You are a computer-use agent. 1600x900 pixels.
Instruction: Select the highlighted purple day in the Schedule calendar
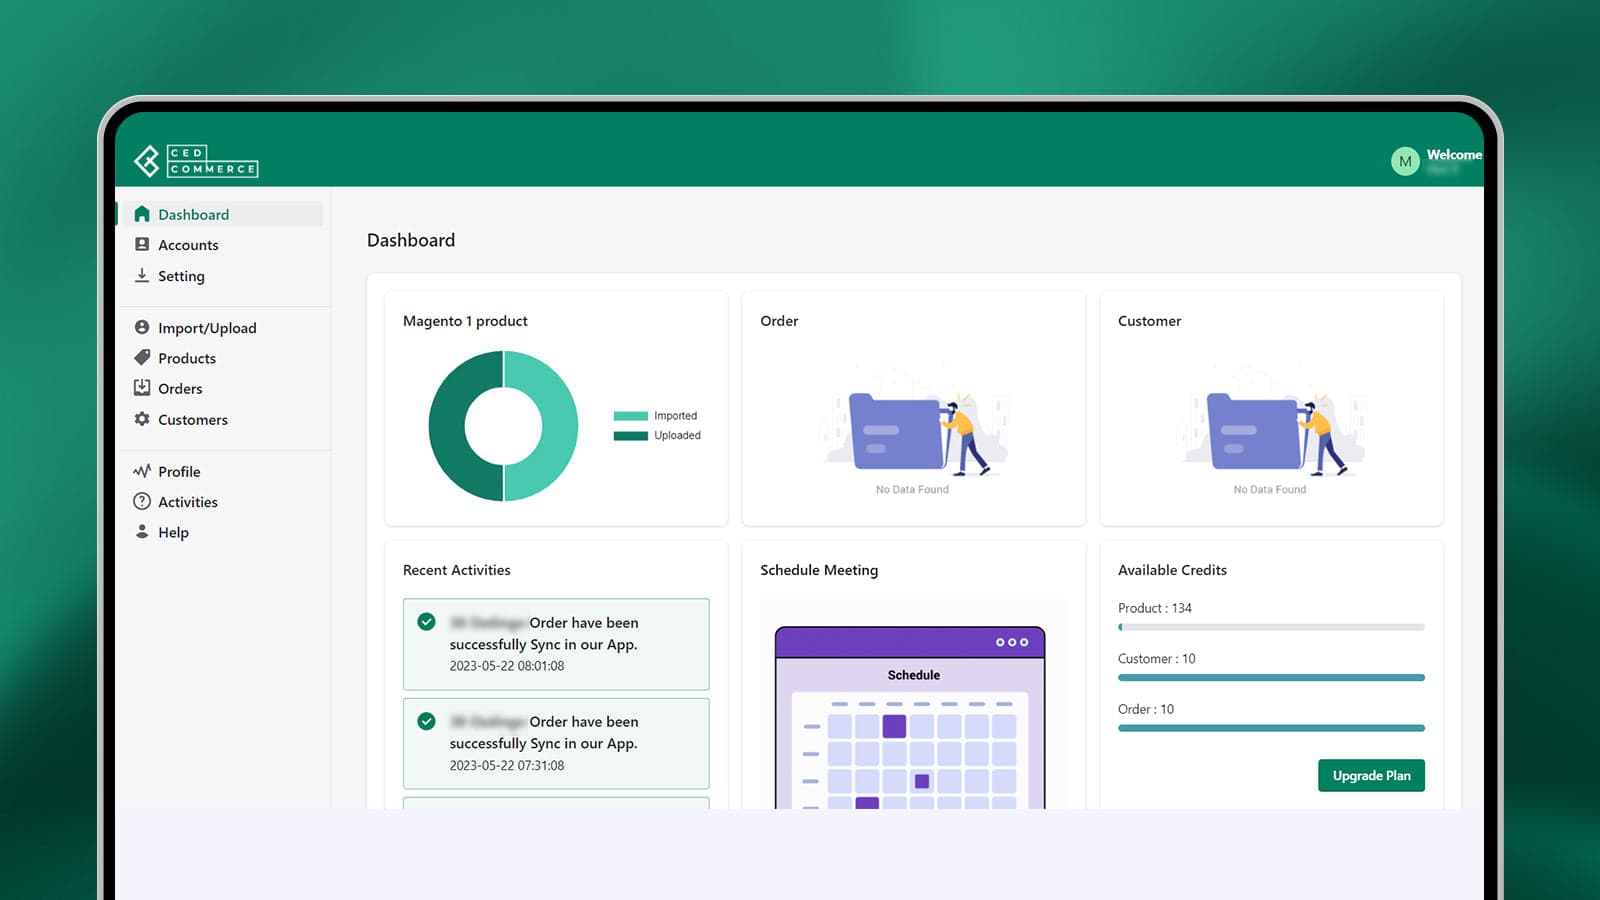pyautogui.click(x=895, y=727)
